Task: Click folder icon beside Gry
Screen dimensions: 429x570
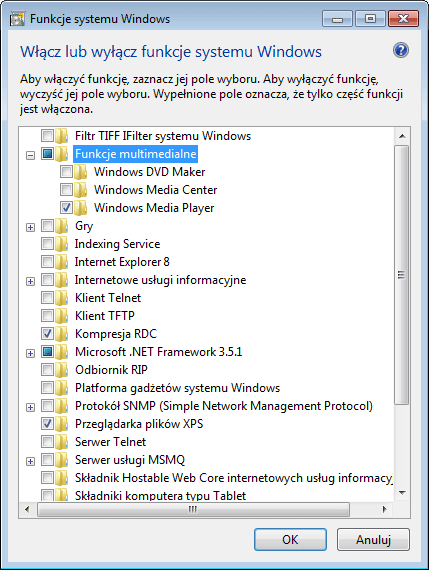Action: (x=62, y=226)
